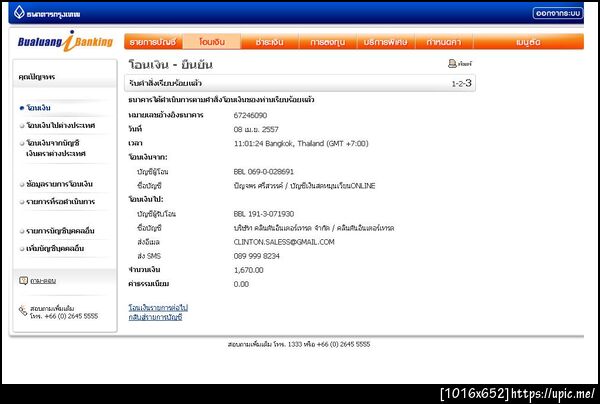Click the underlined suggestion link in sidebar
The width and height of the screenshot is (600, 404).
point(43,281)
